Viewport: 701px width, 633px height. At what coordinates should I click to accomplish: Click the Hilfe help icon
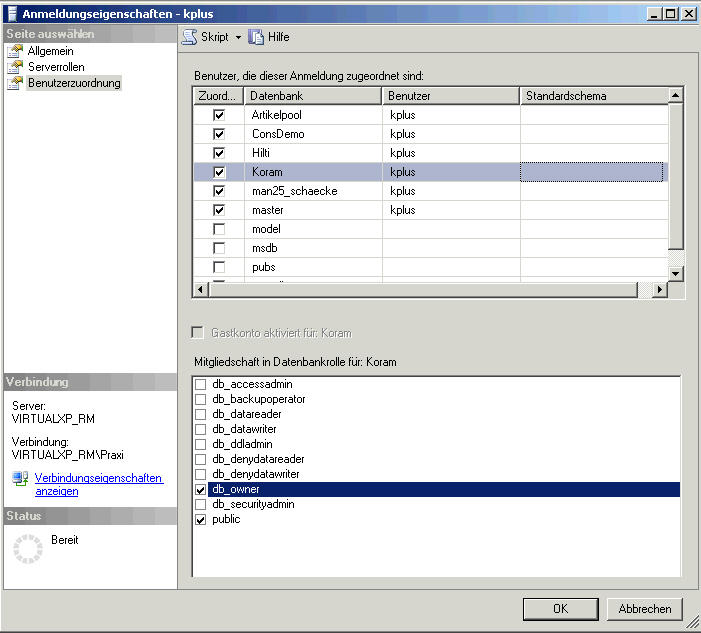[256, 37]
